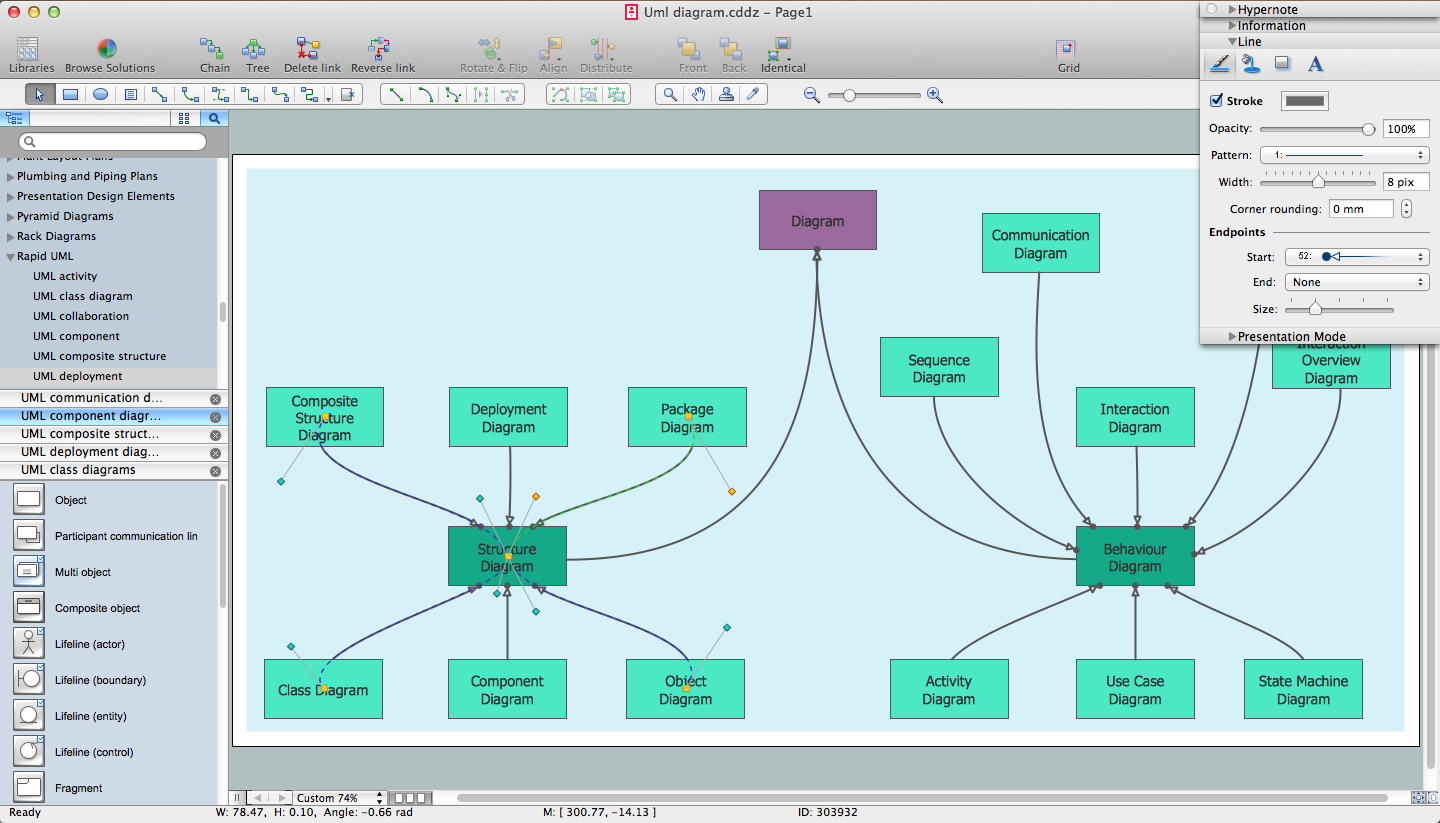Click the Reverse link icon
This screenshot has width=1440, height=823.
click(x=381, y=49)
